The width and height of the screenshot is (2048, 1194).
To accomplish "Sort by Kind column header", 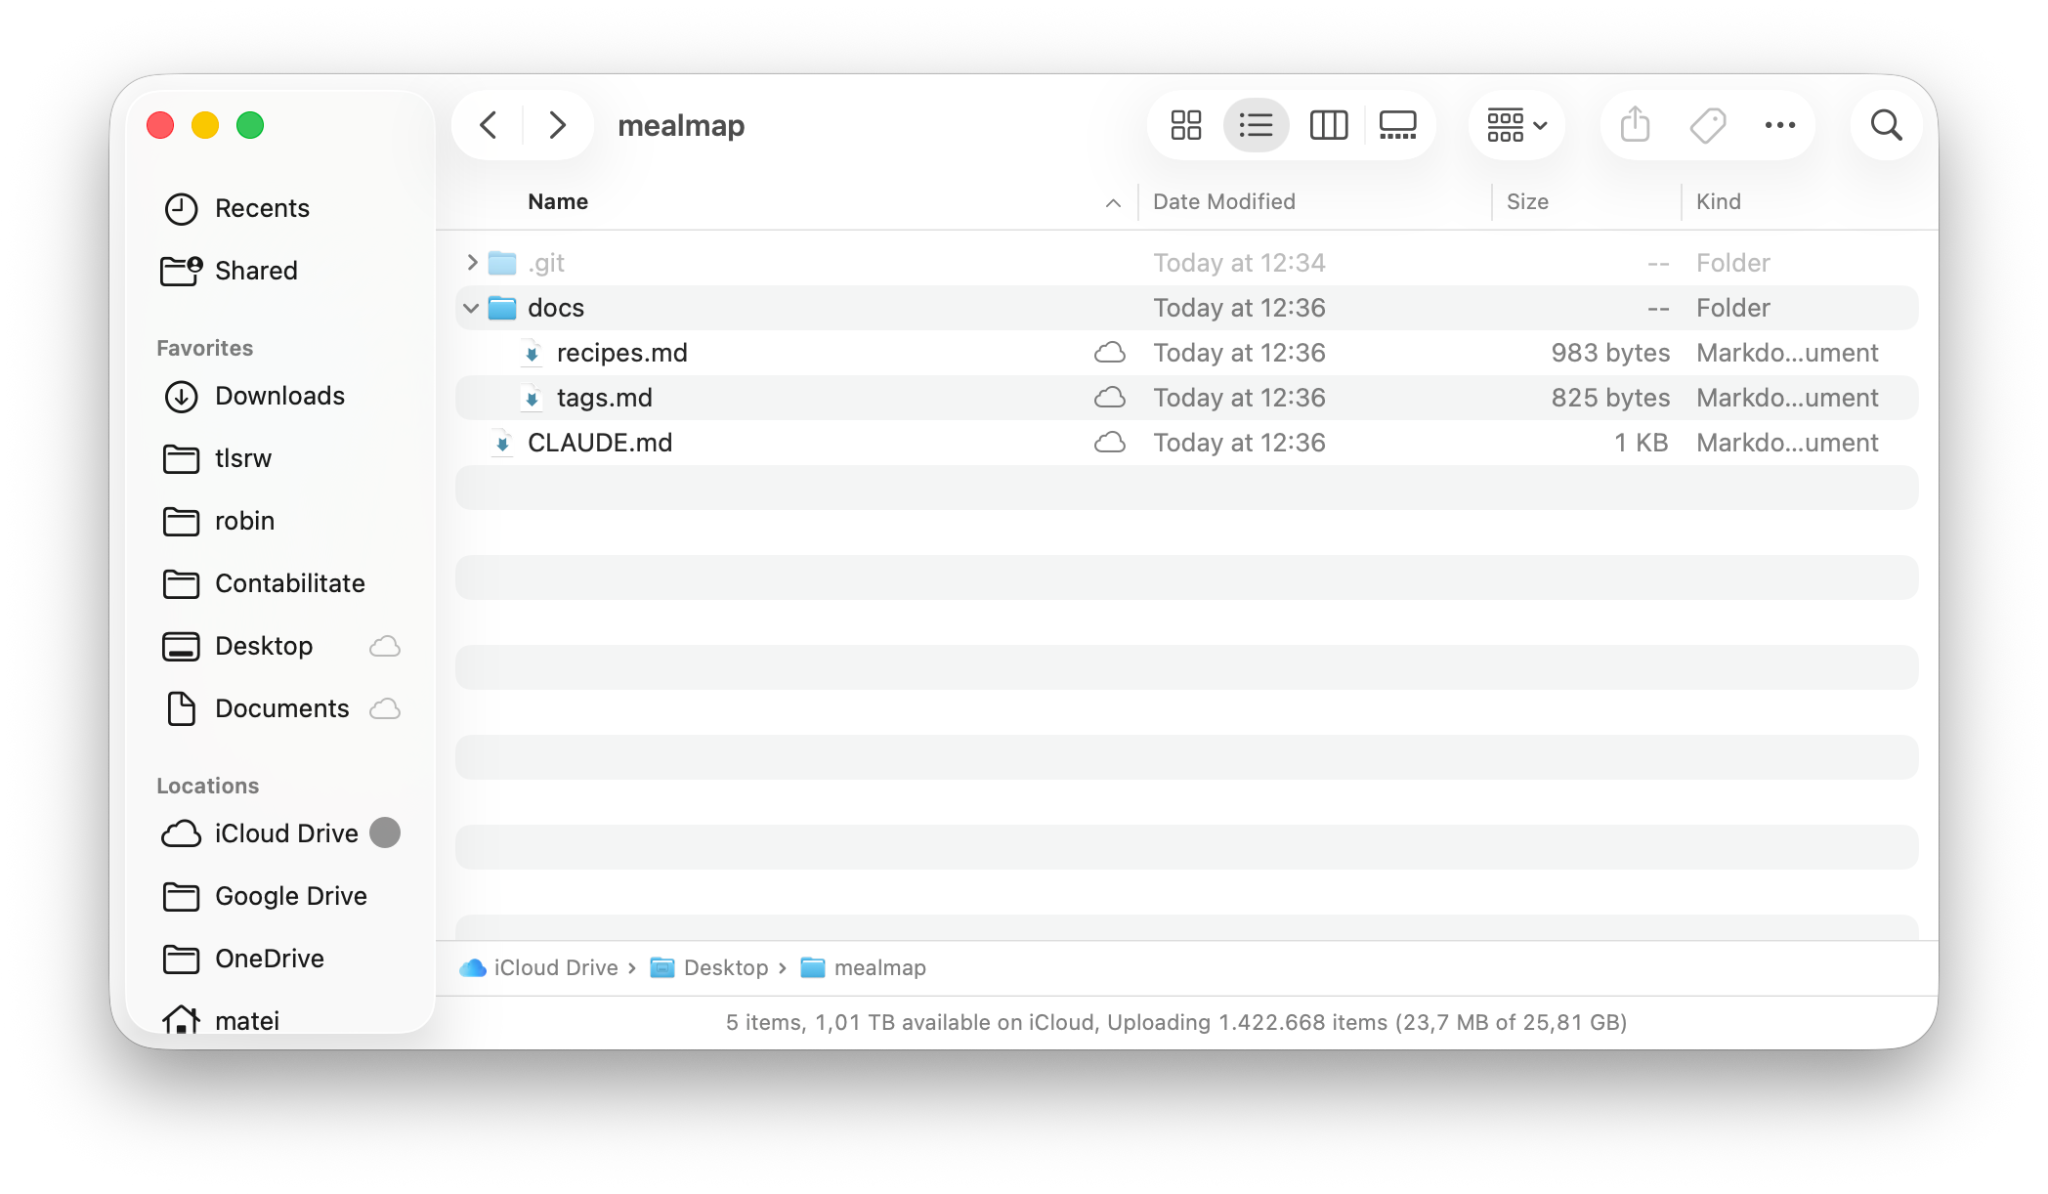I will click(x=1718, y=202).
